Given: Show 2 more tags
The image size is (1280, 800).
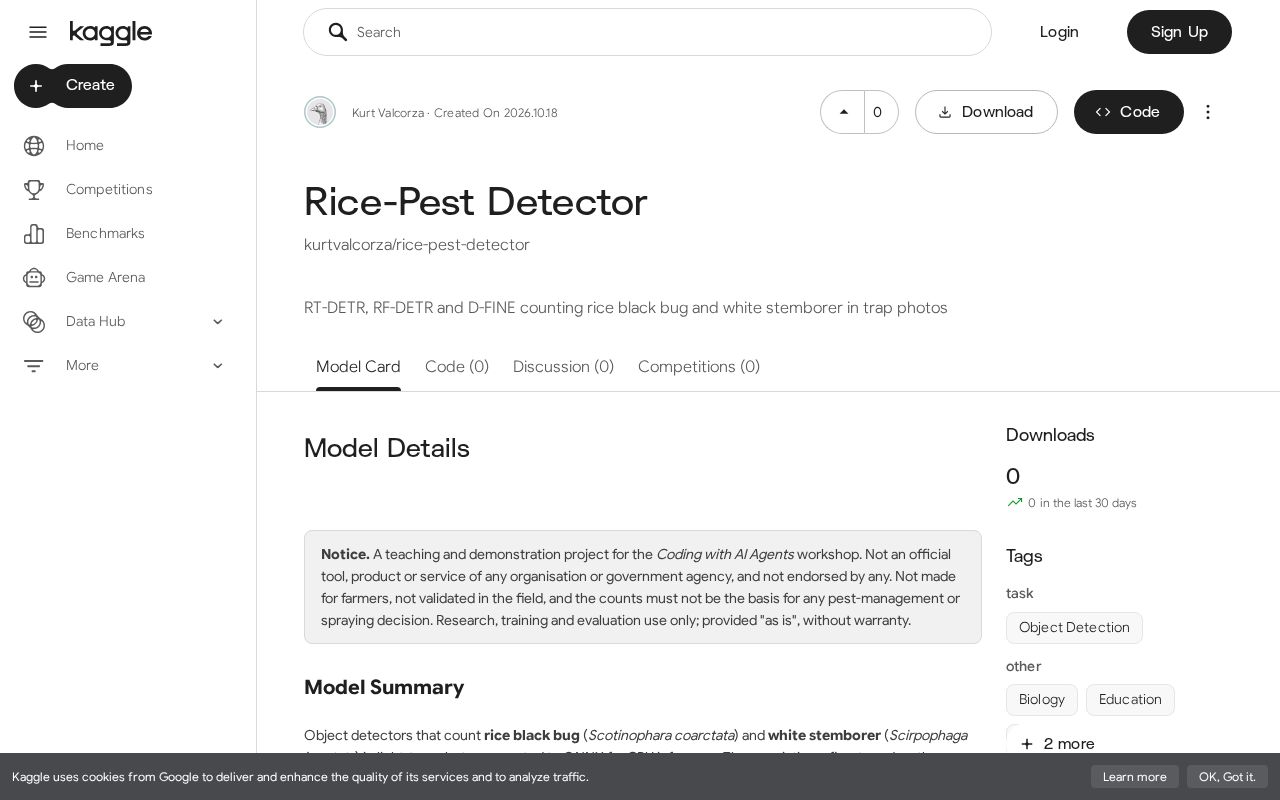Looking at the screenshot, I should [x=1056, y=744].
